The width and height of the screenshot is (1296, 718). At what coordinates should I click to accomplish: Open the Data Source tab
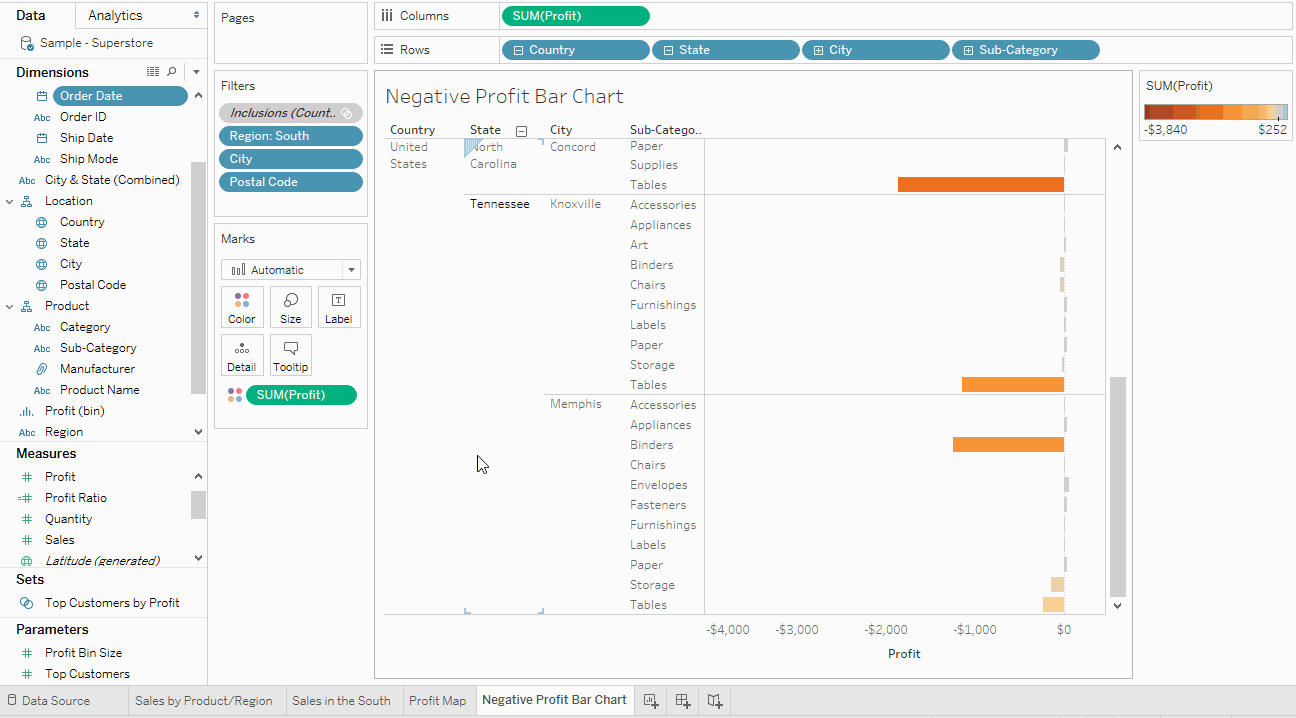coord(49,701)
